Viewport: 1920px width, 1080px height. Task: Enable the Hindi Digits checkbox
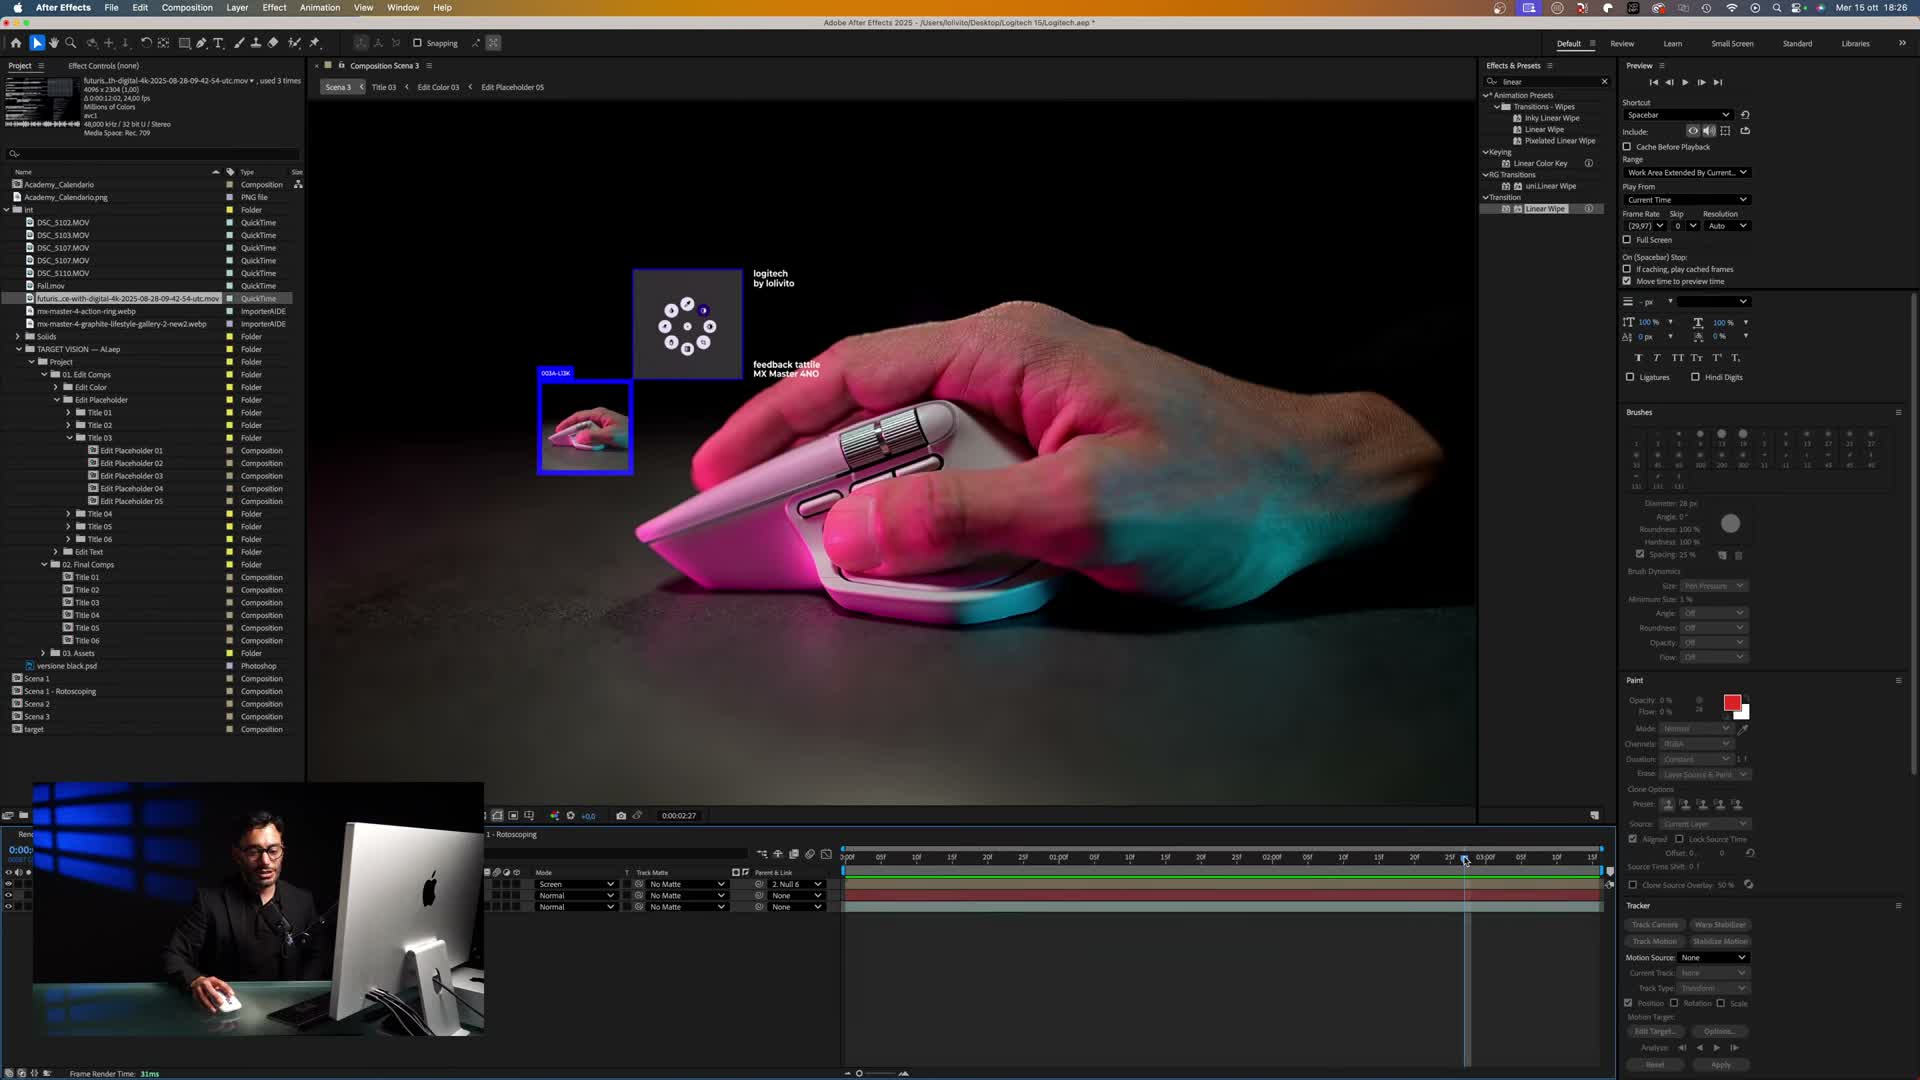1695,377
